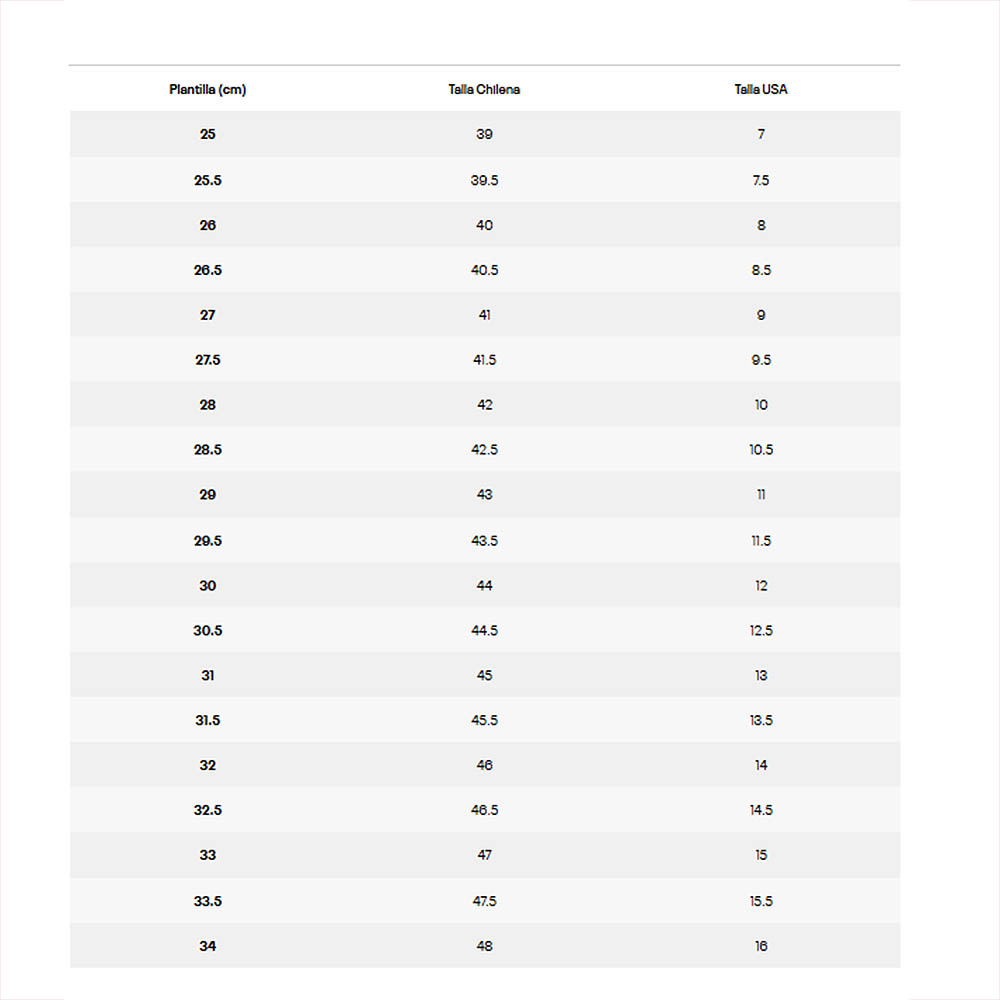The height and width of the screenshot is (1000, 1000).
Task: Click Chilean size 39.5 cell
Action: 484,180
